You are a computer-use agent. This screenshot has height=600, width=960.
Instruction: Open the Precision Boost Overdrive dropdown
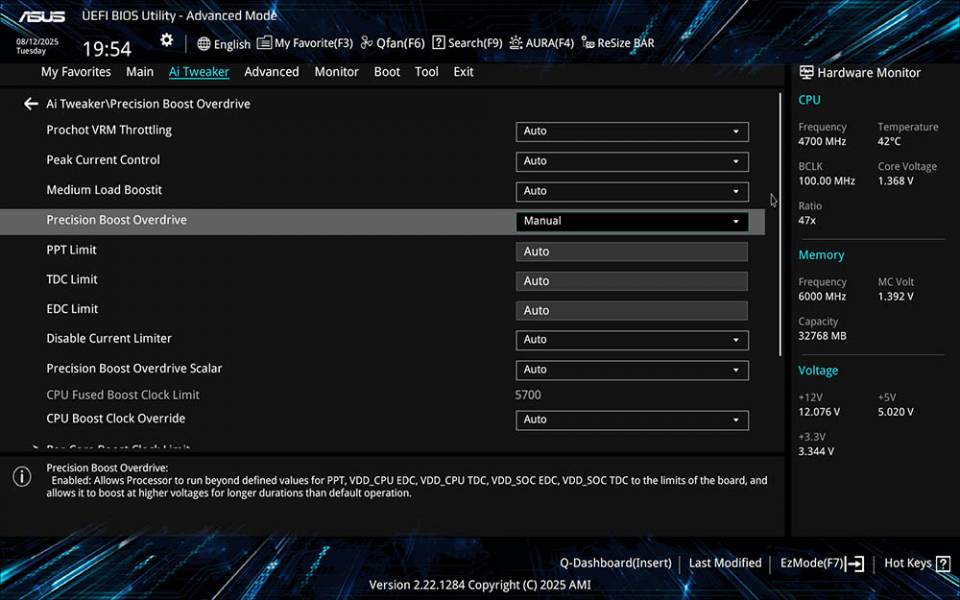632,220
